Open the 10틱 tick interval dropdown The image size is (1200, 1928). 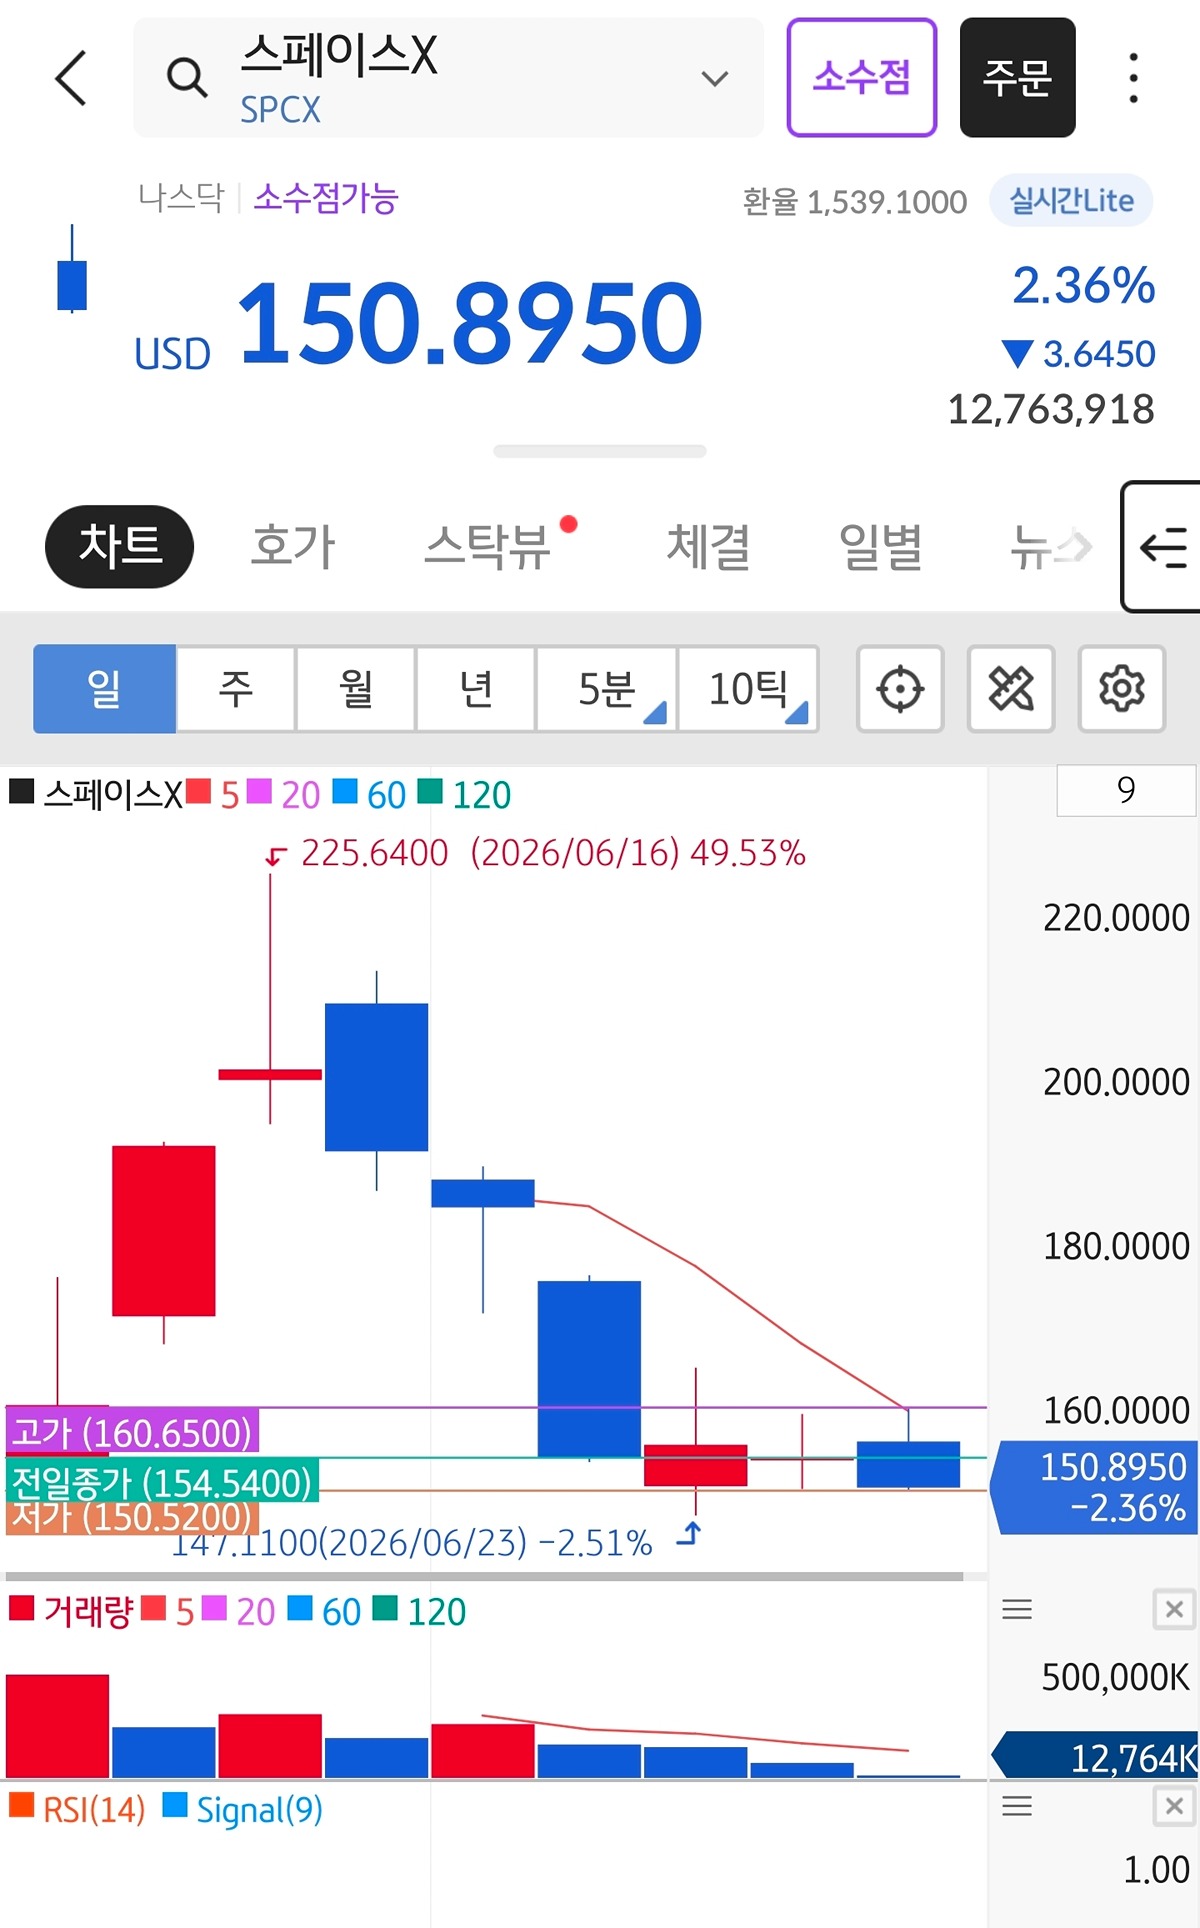click(x=749, y=689)
